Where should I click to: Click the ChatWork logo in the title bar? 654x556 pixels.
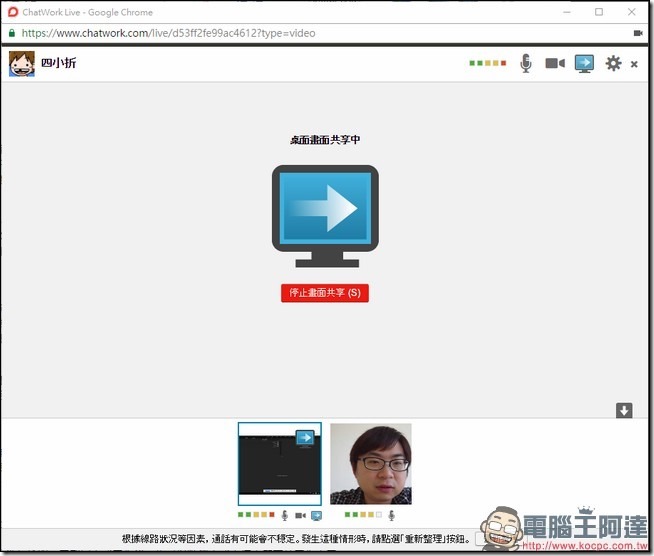(13, 12)
